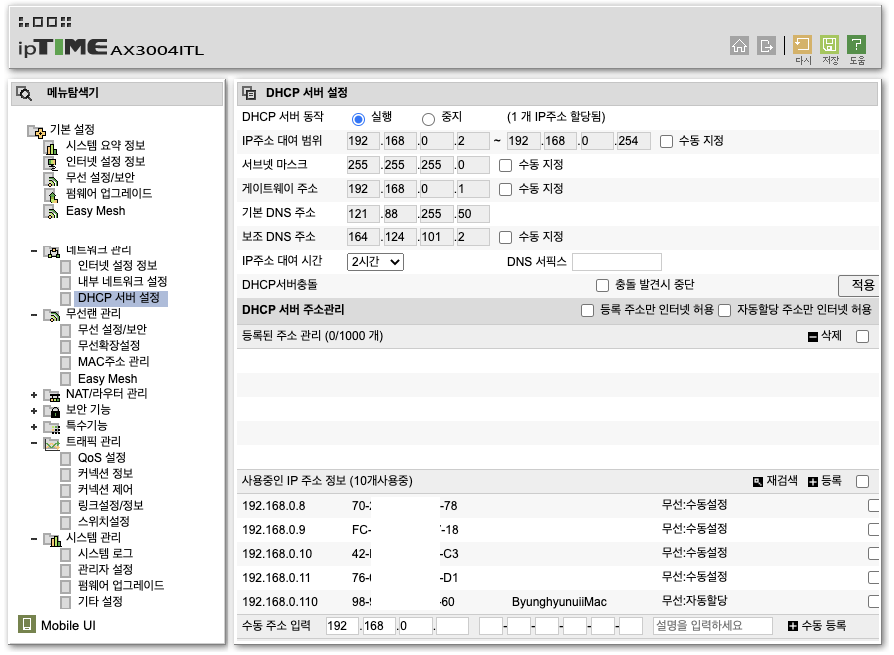Image resolution: width=894 pixels, height=655 pixels.
Task: Click the Mobile UI phone icon
Action: (26, 624)
